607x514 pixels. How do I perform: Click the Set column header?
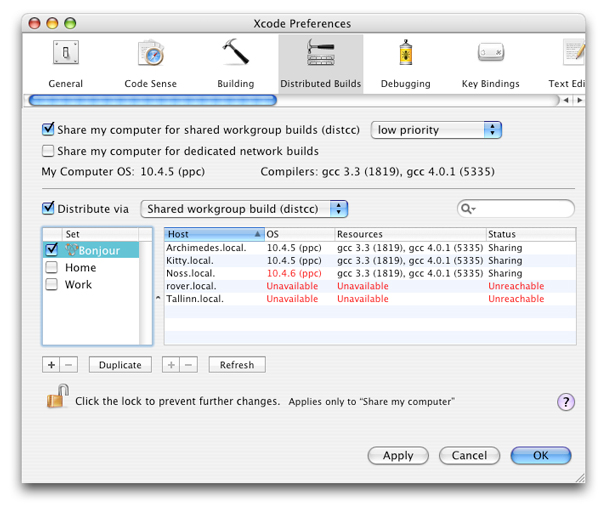click(x=100, y=234)
